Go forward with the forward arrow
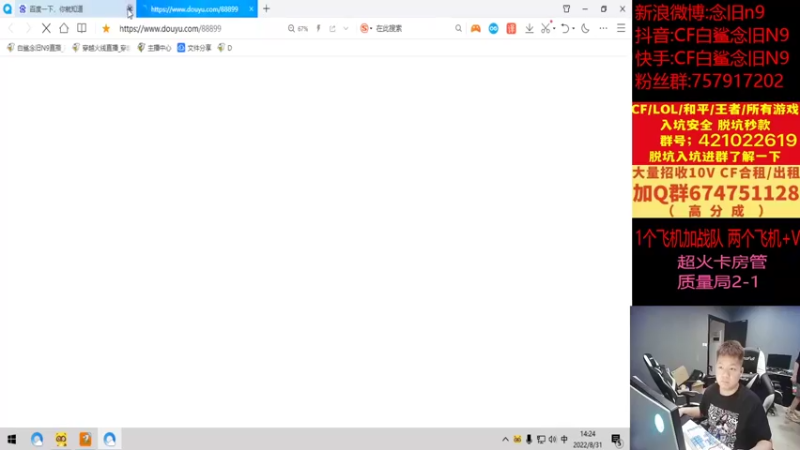Image resolution: width=800 pixels, height=450 pixels. coord(28,29)
